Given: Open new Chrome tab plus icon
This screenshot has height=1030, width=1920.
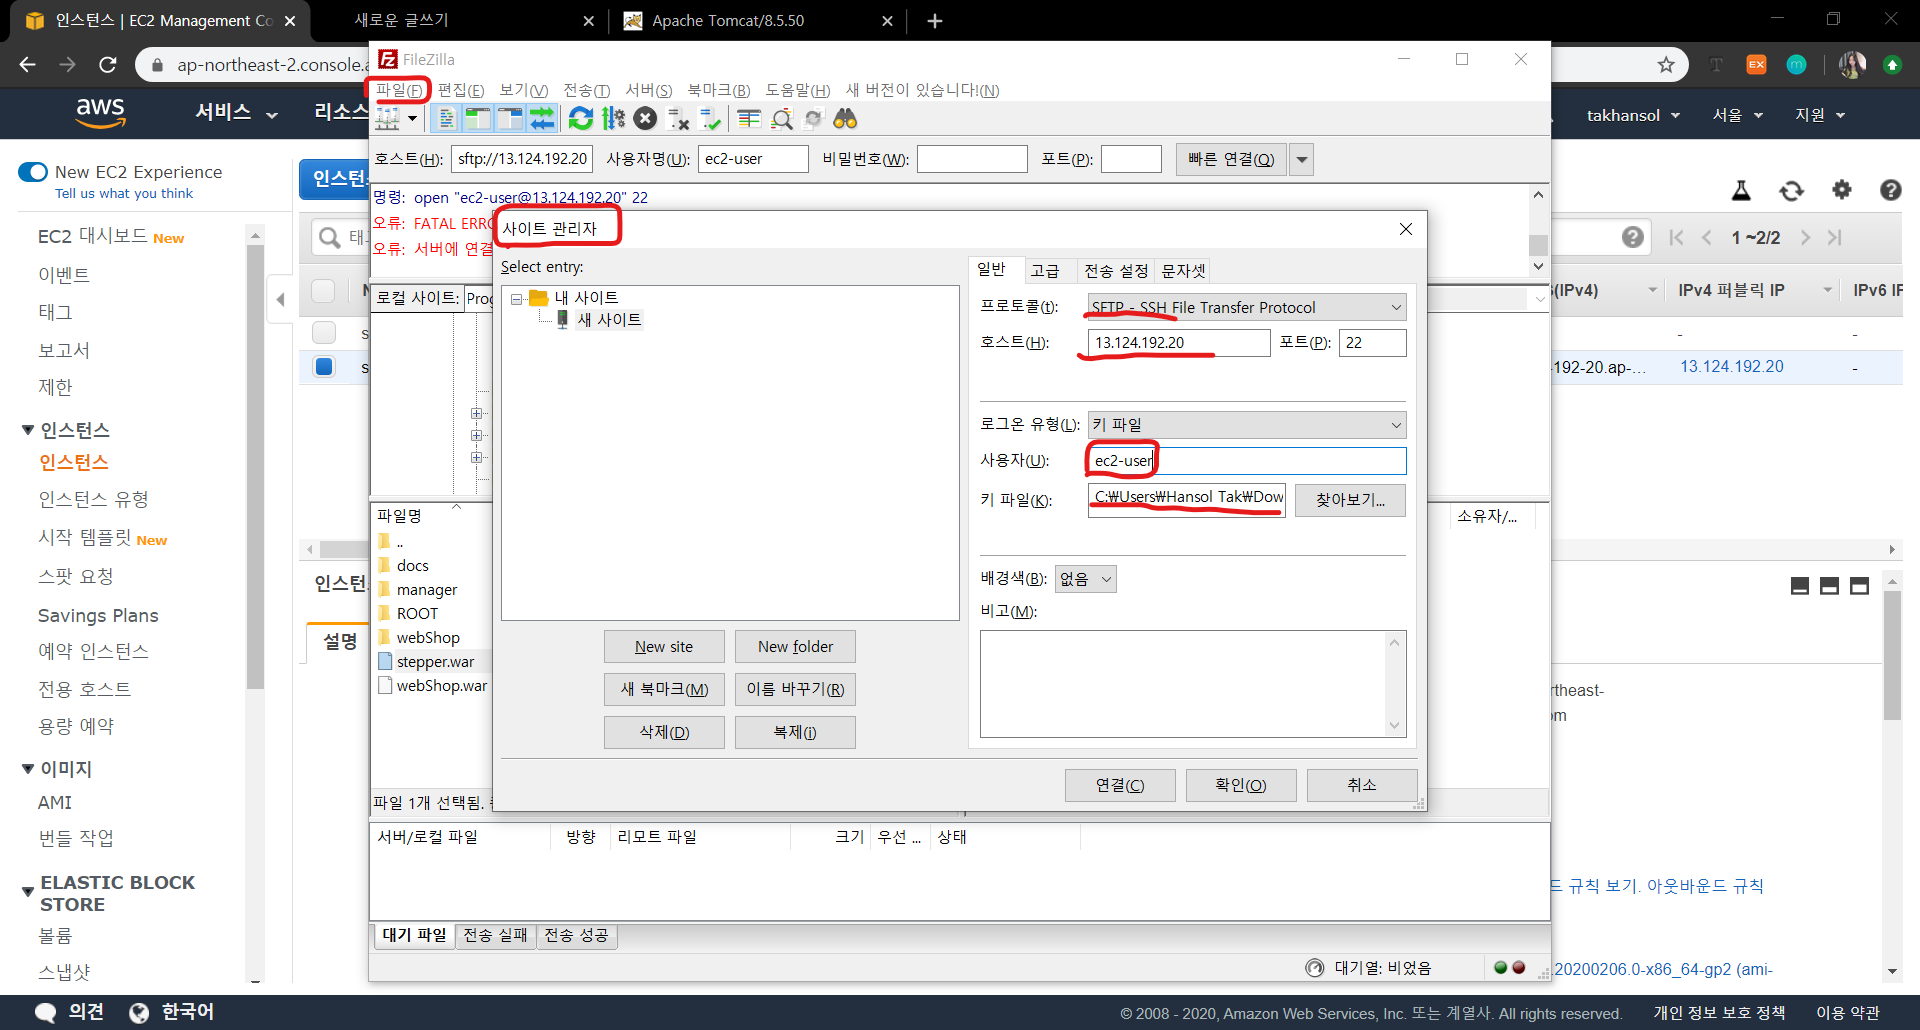Looking at the screenshot, I should [x=935, y=21].
